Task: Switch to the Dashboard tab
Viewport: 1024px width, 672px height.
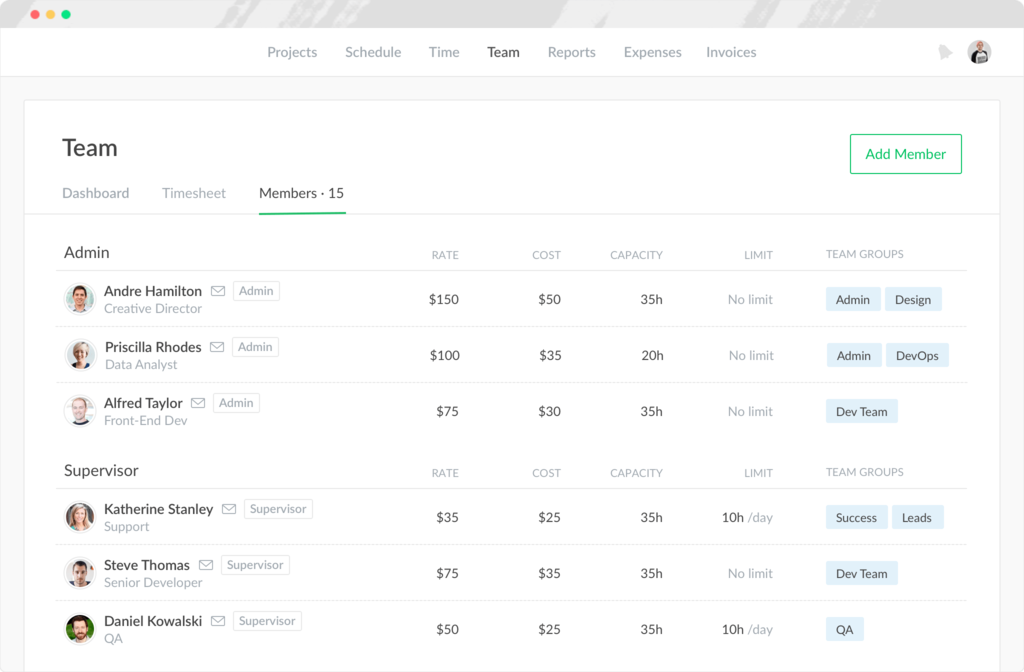Action: [95, 193]
